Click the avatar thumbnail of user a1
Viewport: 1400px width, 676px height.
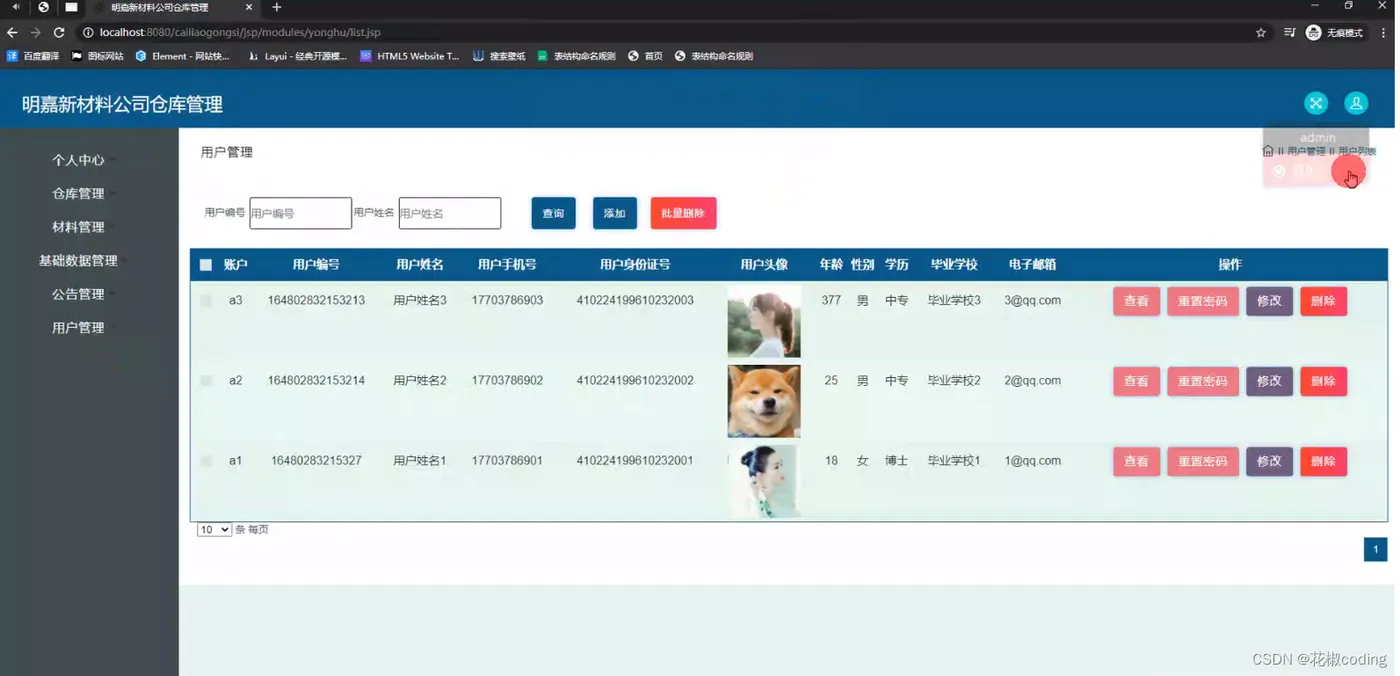tap(764, 481)
